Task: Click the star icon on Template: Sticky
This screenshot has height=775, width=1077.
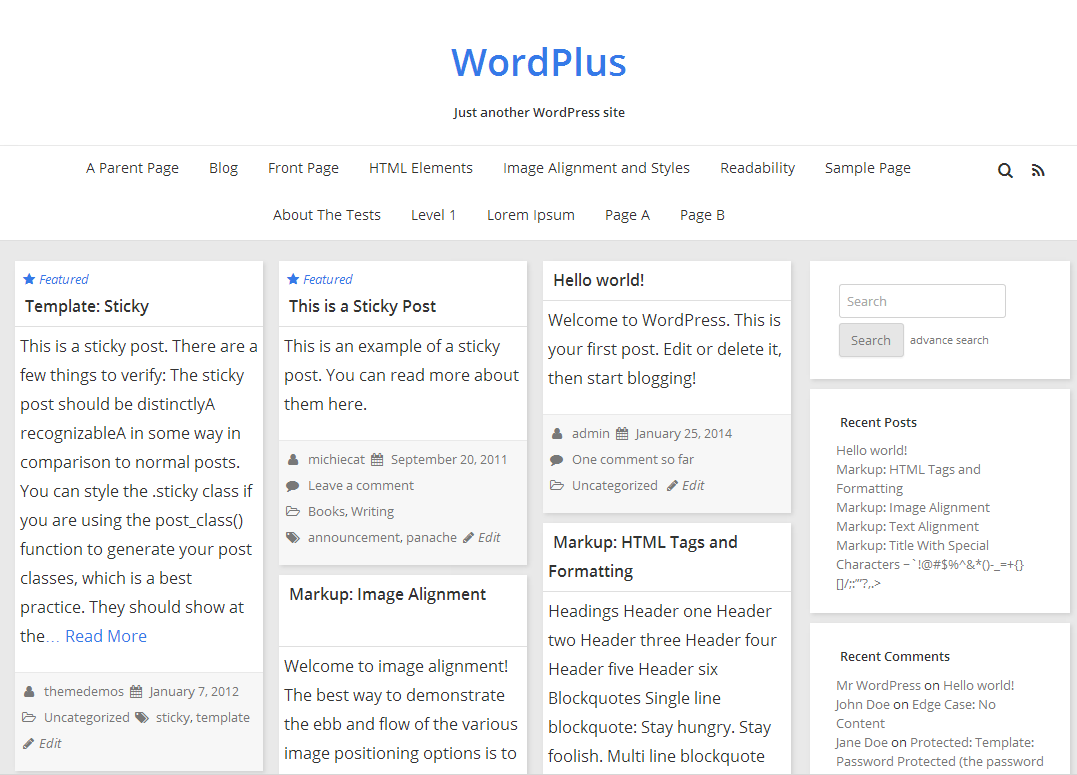Action: (29, 279)
